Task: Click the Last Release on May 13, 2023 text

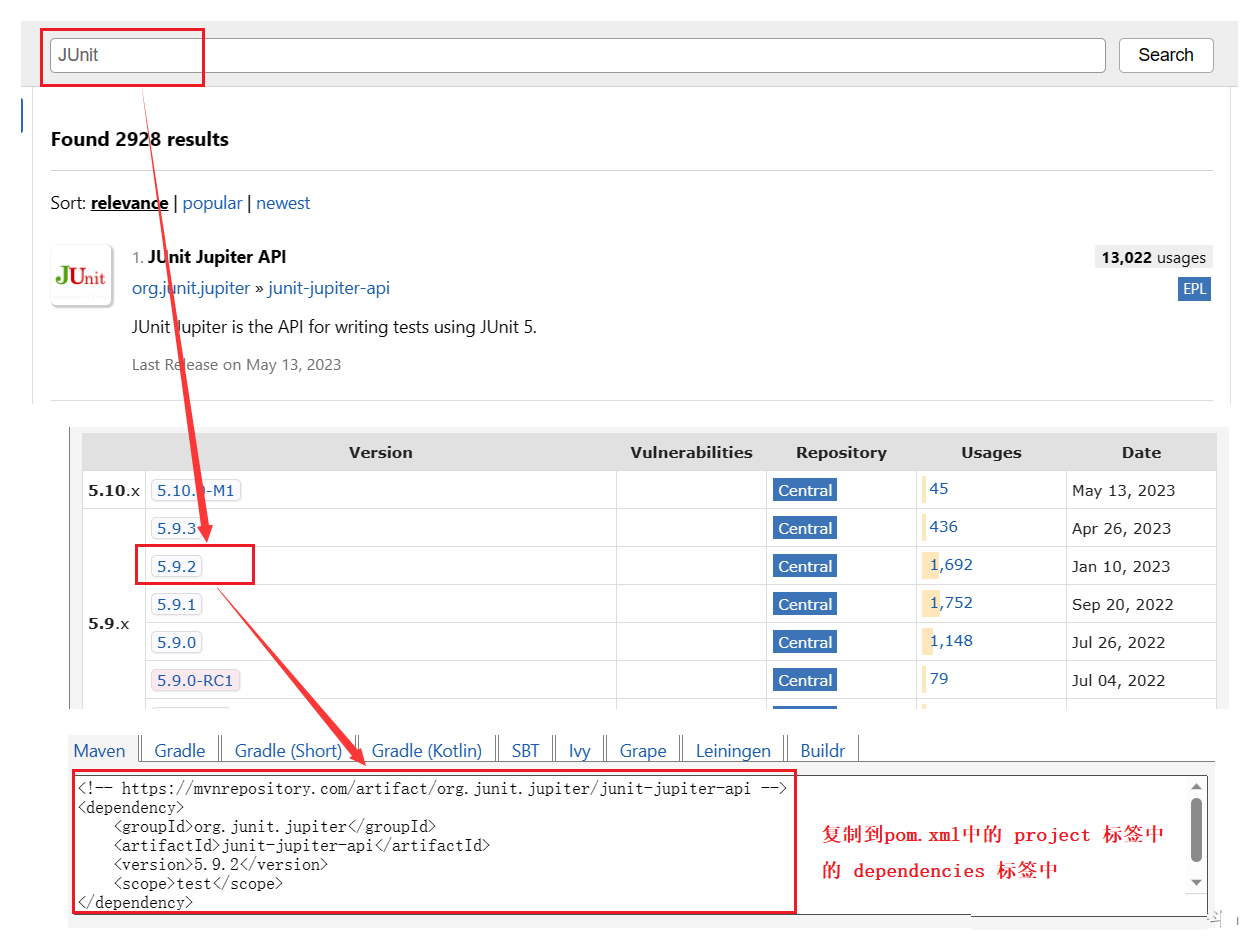Action: pos(236,365)
